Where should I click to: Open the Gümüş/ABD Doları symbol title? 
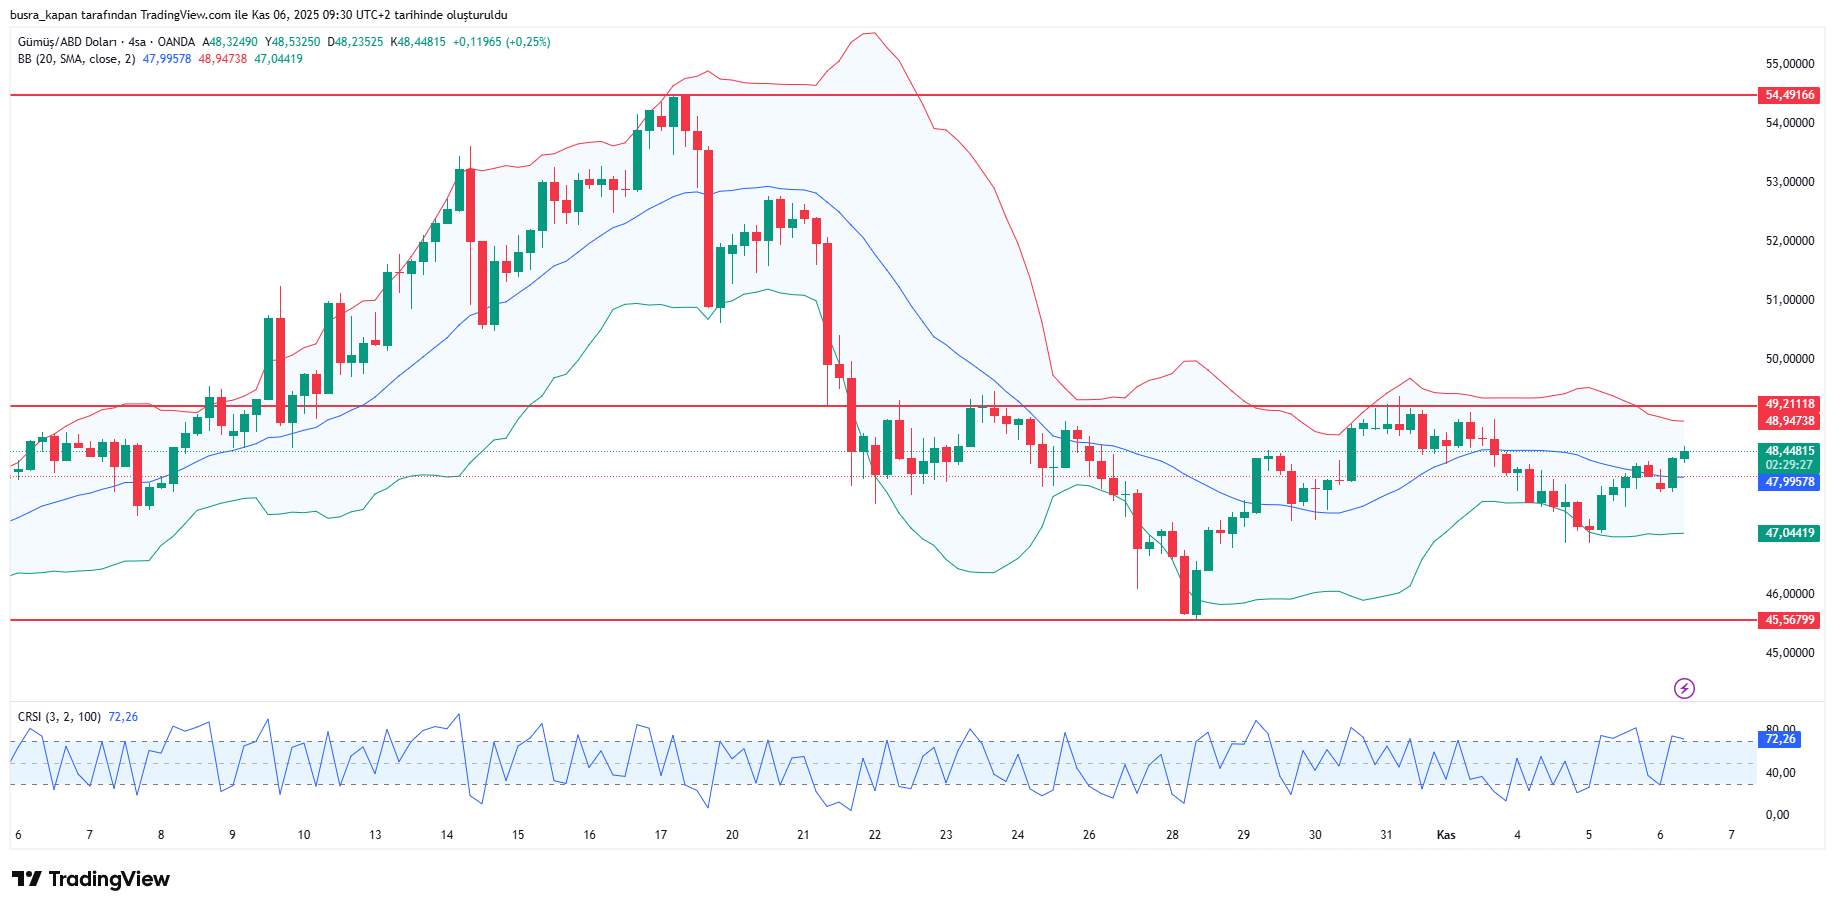pyautogui.click(x=67, y=42)
